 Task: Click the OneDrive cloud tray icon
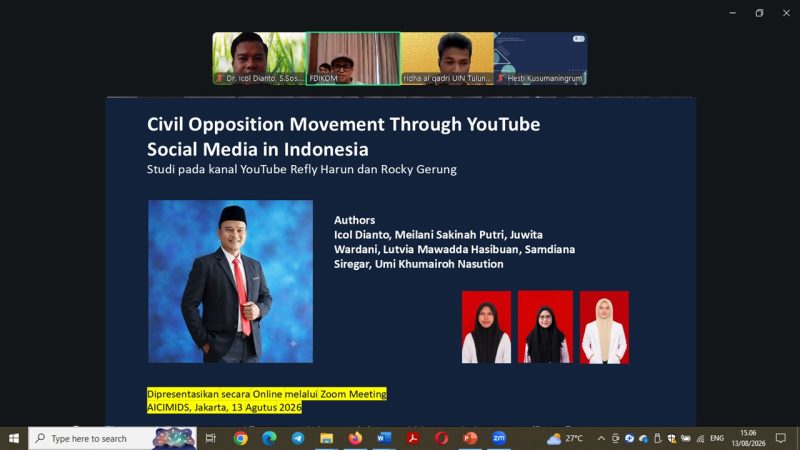pyautogui.click(x=643, y=439)
